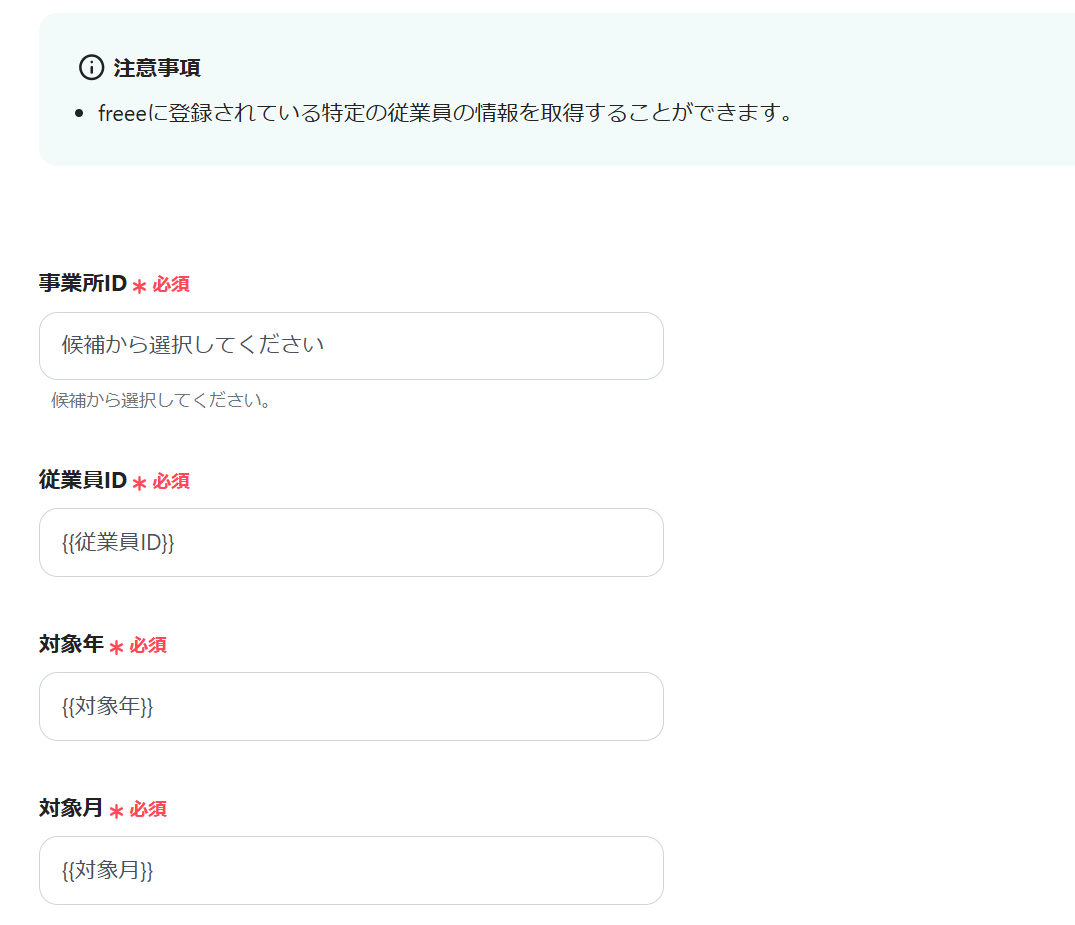The height and width of the screenshot is (925, 1075).
Task: Click the 必須 marker beside 従業員ID
Action: (171, 481)
